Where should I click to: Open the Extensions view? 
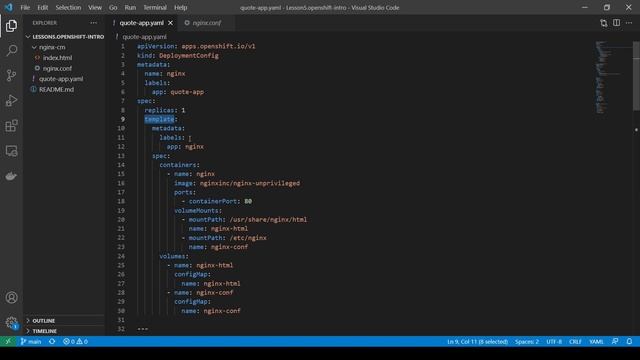click(11, 126)
